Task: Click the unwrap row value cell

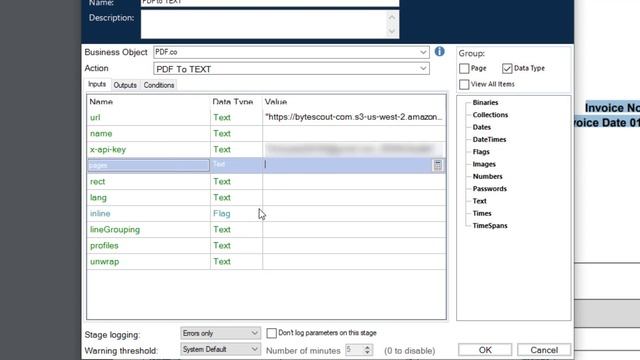Action: tap(354, 262)
